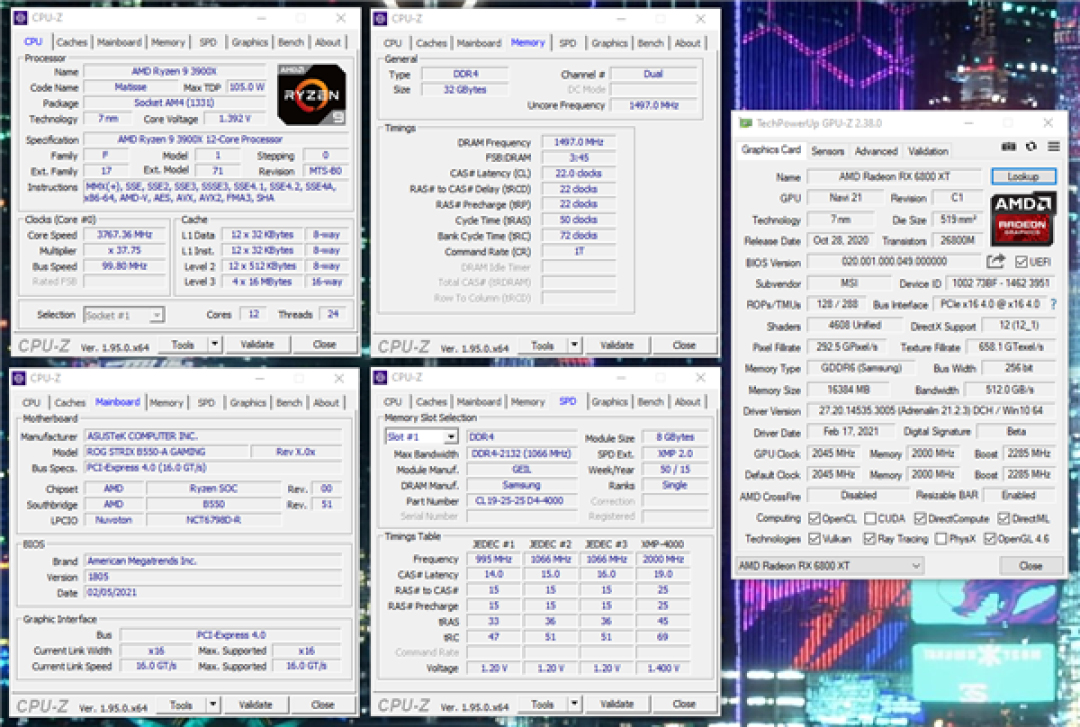Viewport: 1080px width, 727px height.
Task: Toggle the OpenGL 4.6 checkbox
Action: point(990,538)
